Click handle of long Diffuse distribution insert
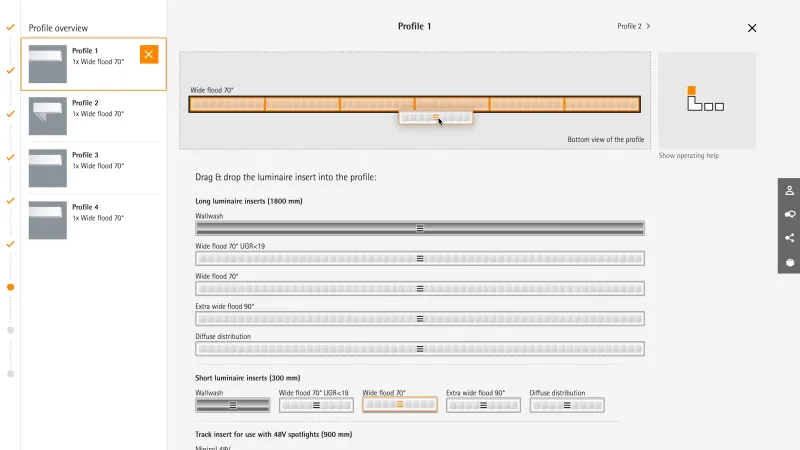This screenshot has height=450, width=800. [x=420, y=349]
